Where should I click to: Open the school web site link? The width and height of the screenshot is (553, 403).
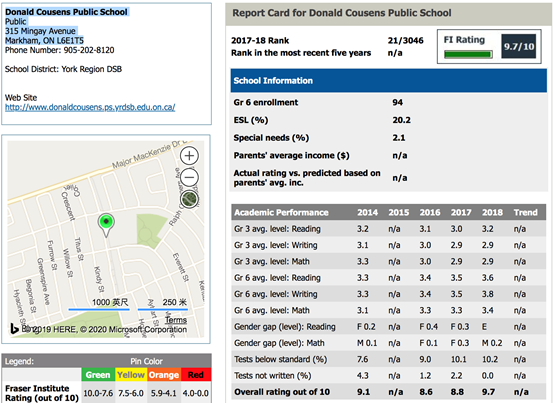coord(90,107)
